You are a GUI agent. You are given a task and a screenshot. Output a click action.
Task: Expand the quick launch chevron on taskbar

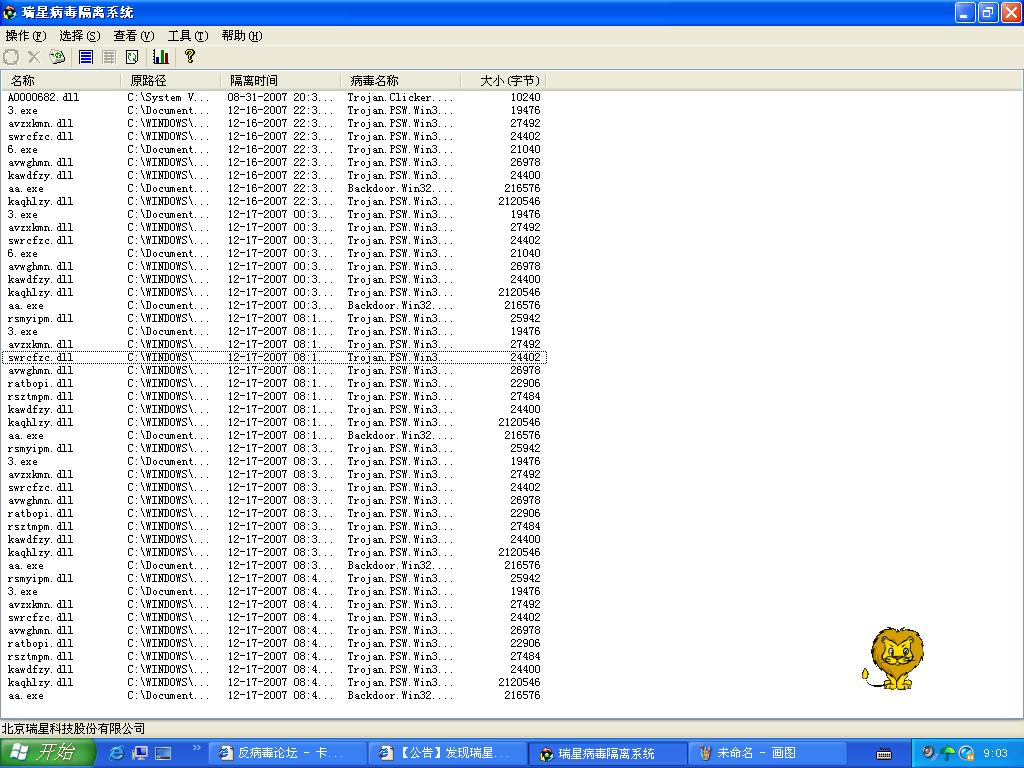(x=197, y=748)
